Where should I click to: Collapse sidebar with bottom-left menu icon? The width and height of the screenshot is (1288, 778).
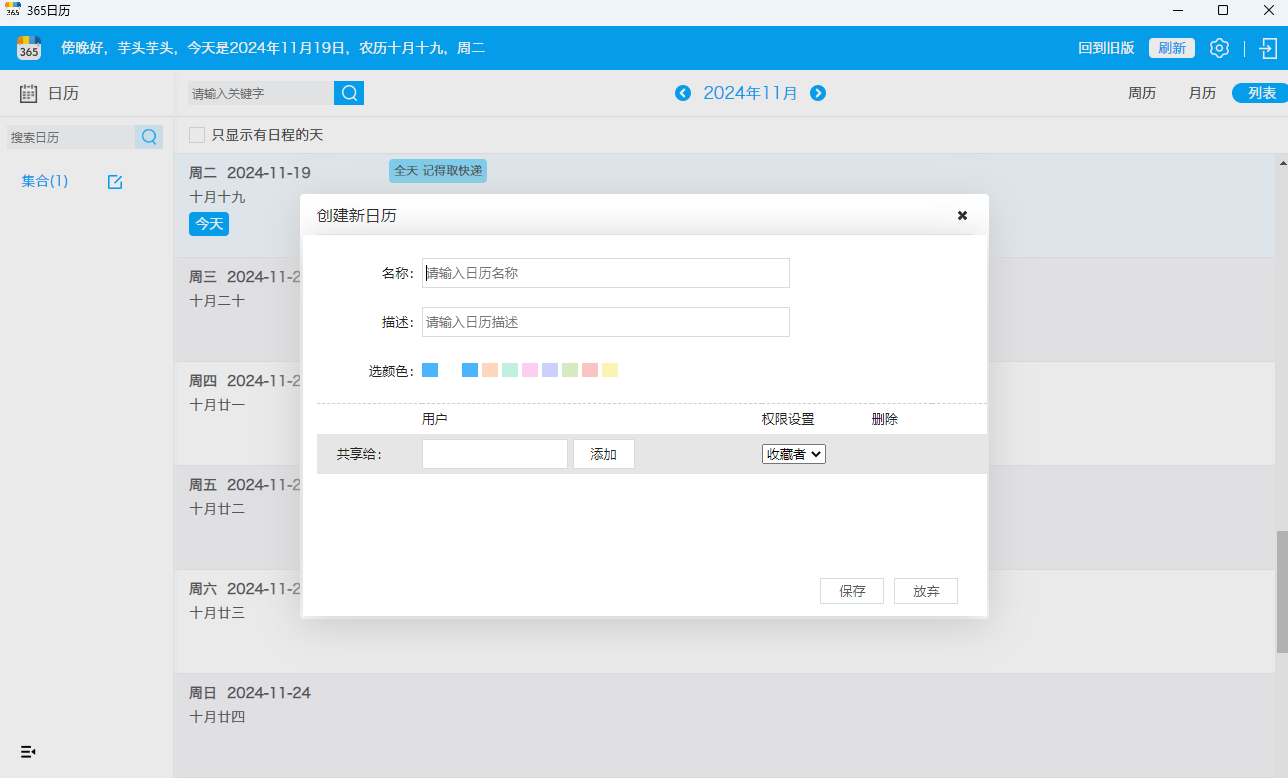[x=28, y=751]
